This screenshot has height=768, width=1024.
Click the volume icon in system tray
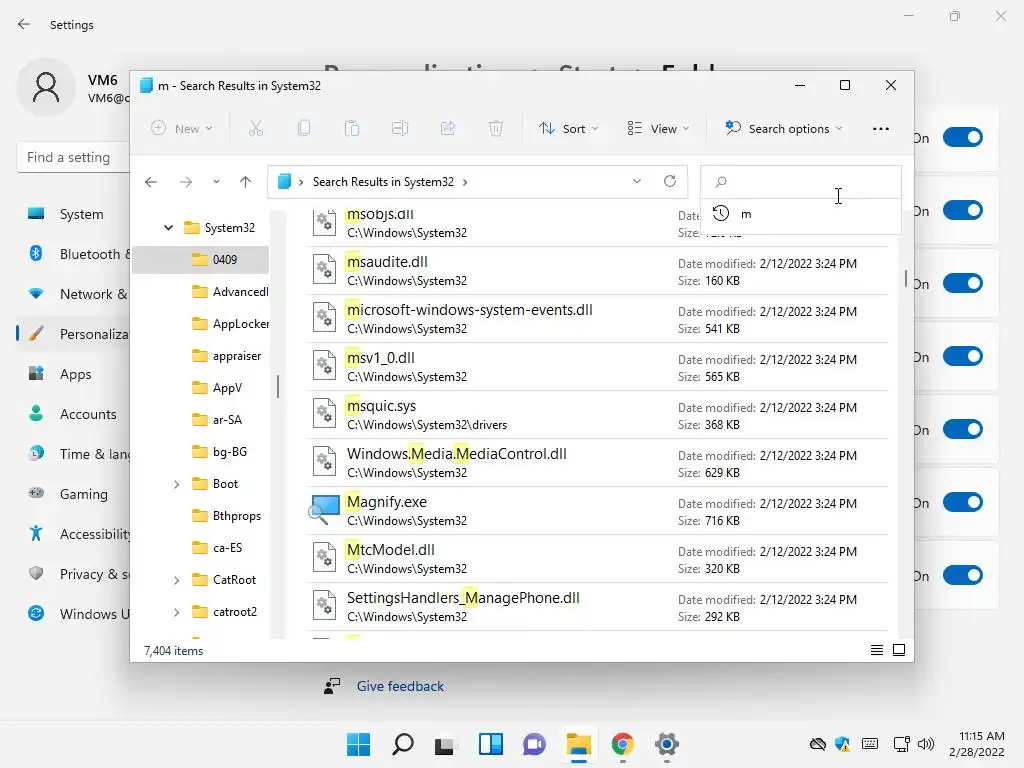(x=925, y=744)
